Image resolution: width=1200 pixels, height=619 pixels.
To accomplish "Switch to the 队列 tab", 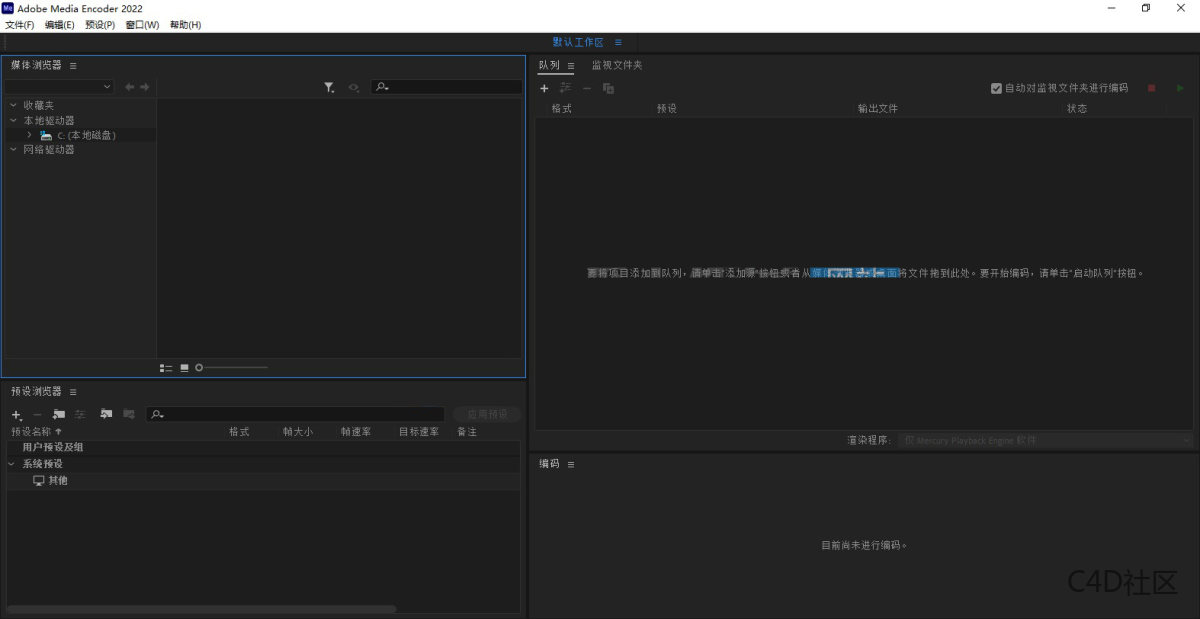I will point(549,65).
